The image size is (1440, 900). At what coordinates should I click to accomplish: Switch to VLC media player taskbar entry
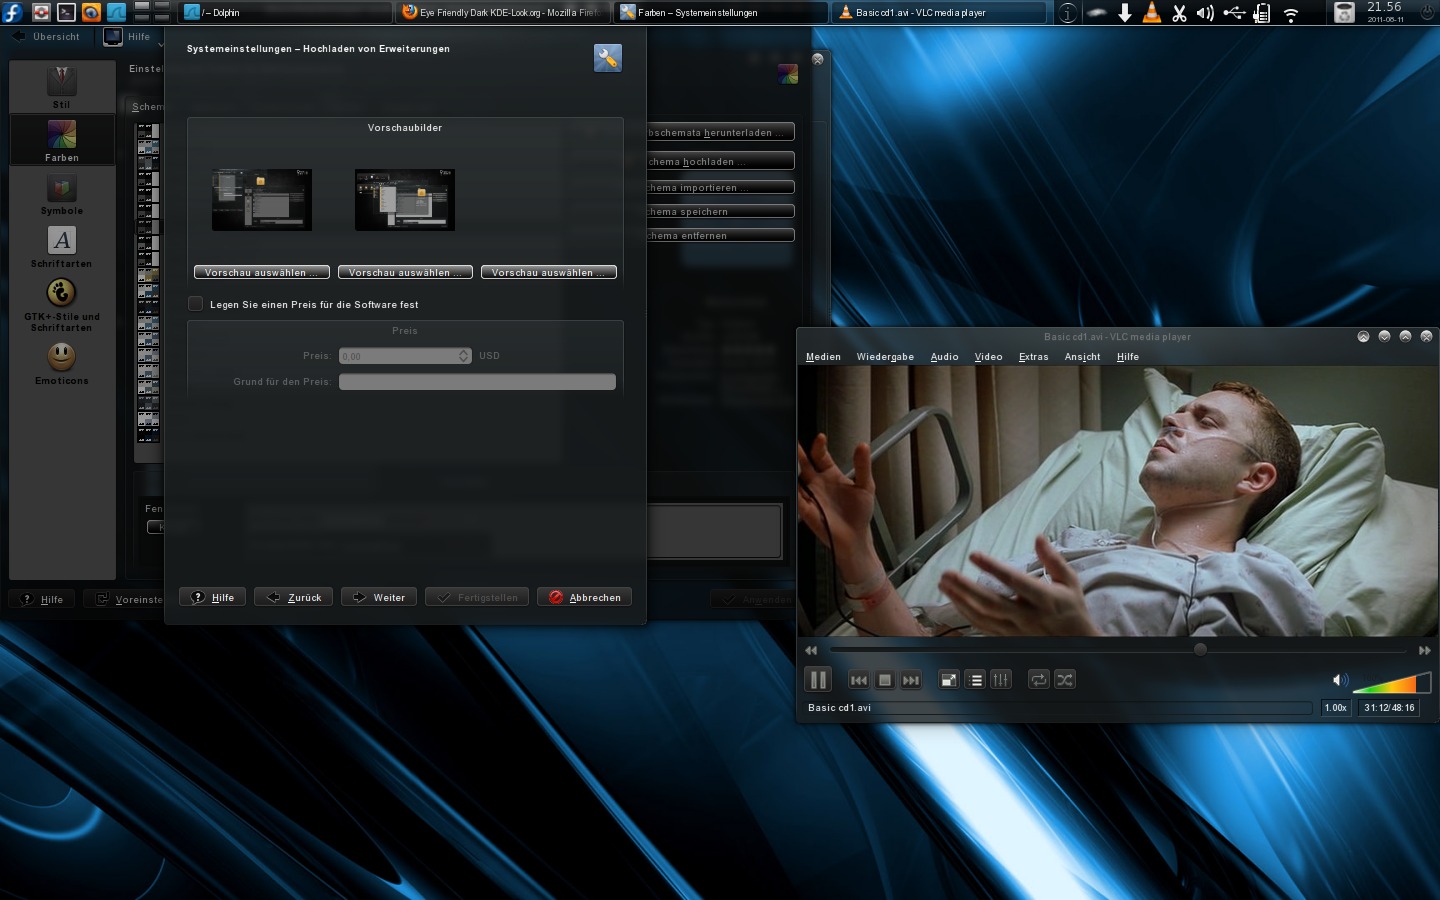tap(939, 12)
